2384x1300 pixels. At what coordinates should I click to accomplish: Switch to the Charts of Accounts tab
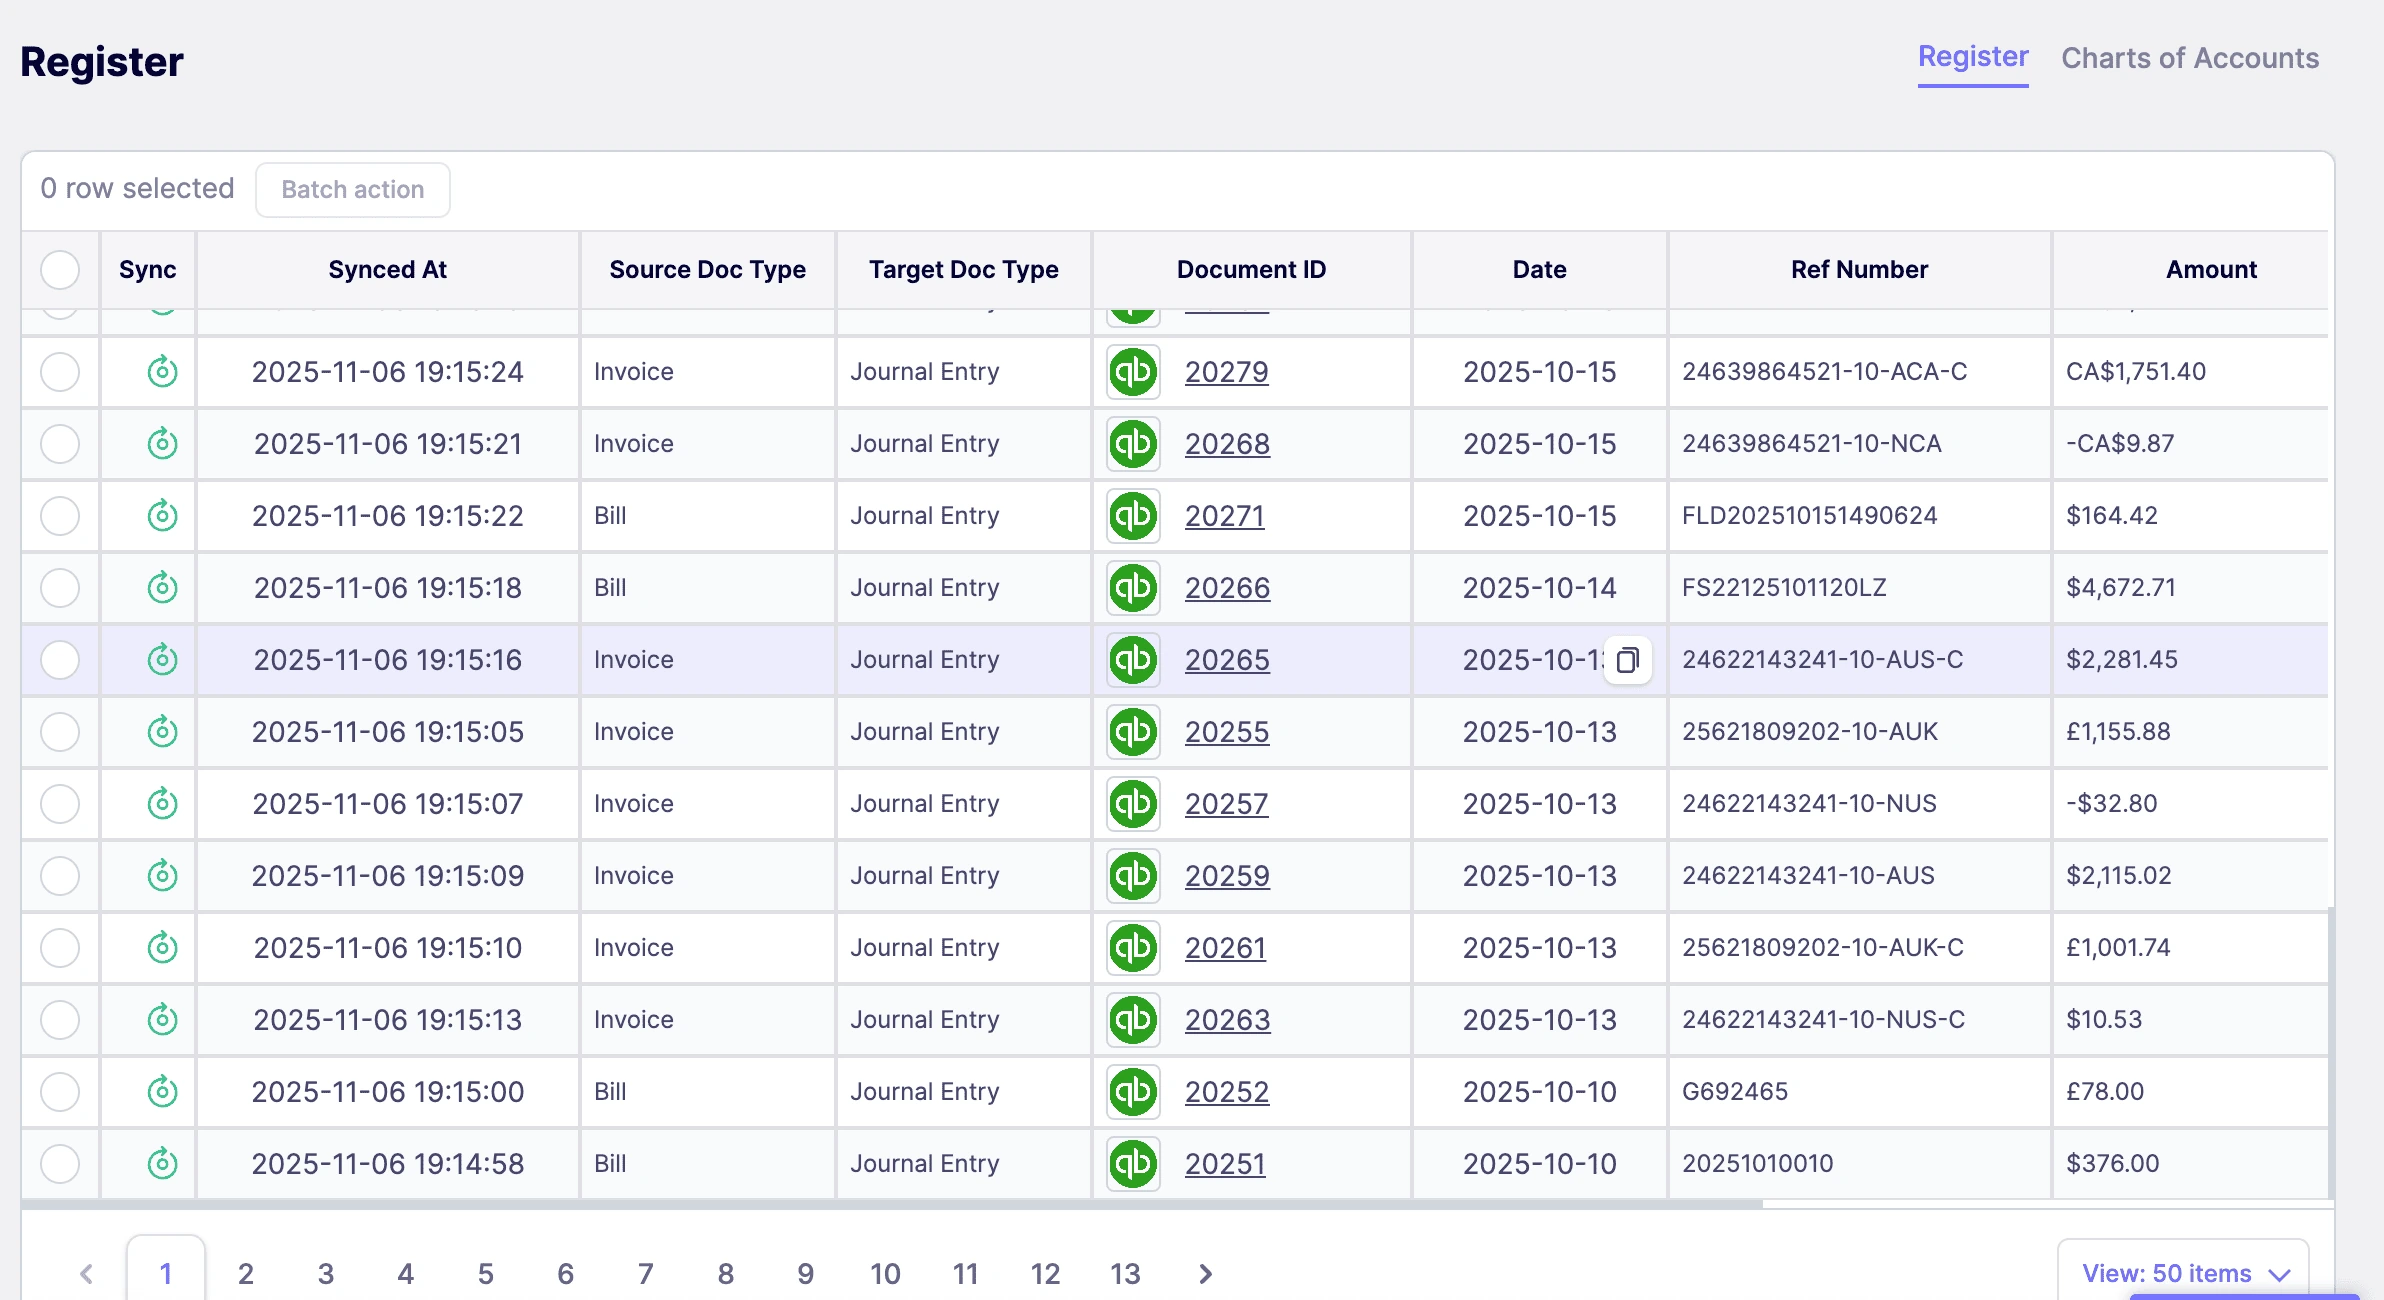point(2190,58)
